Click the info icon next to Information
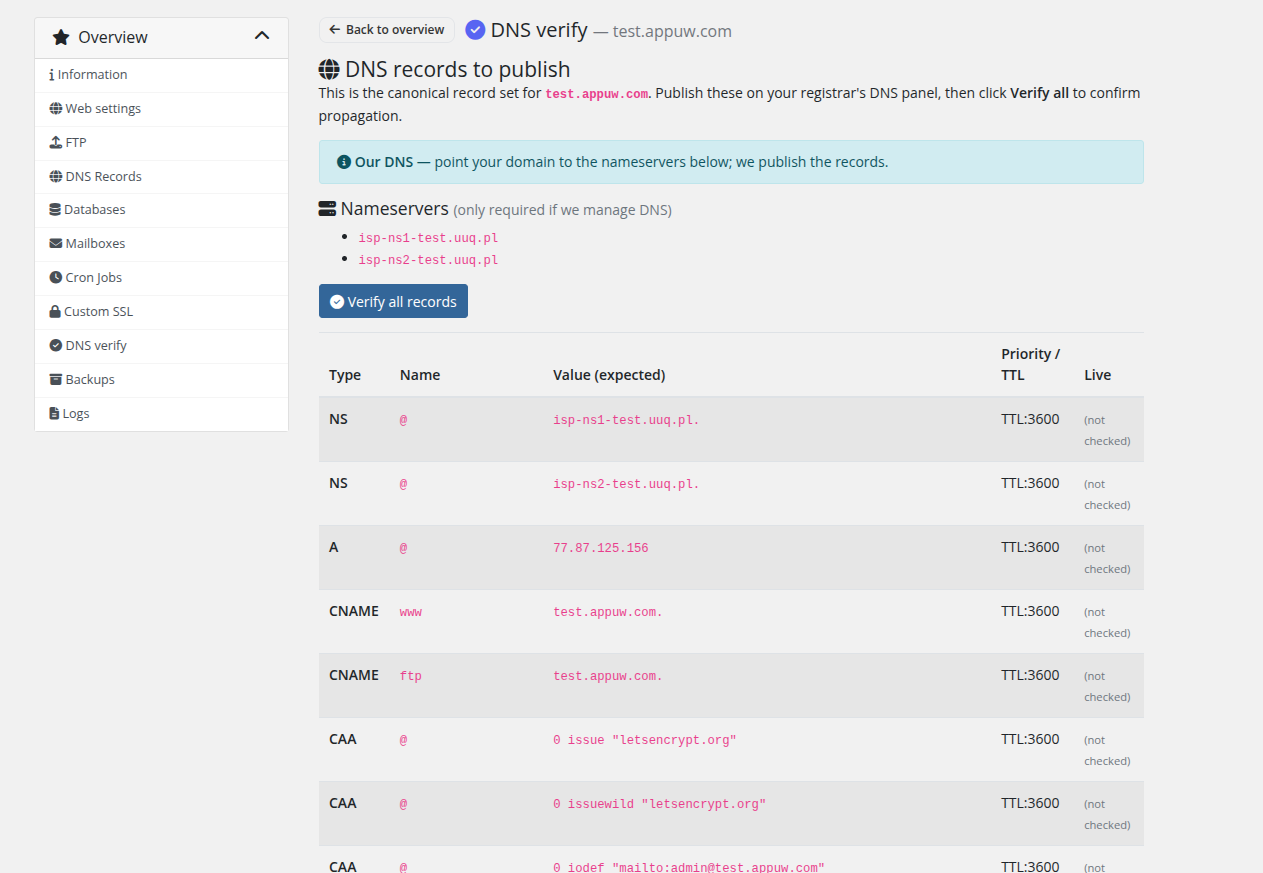Viewport: 1263px width, 873px height. pyautogui.click(x=51, y=75)
